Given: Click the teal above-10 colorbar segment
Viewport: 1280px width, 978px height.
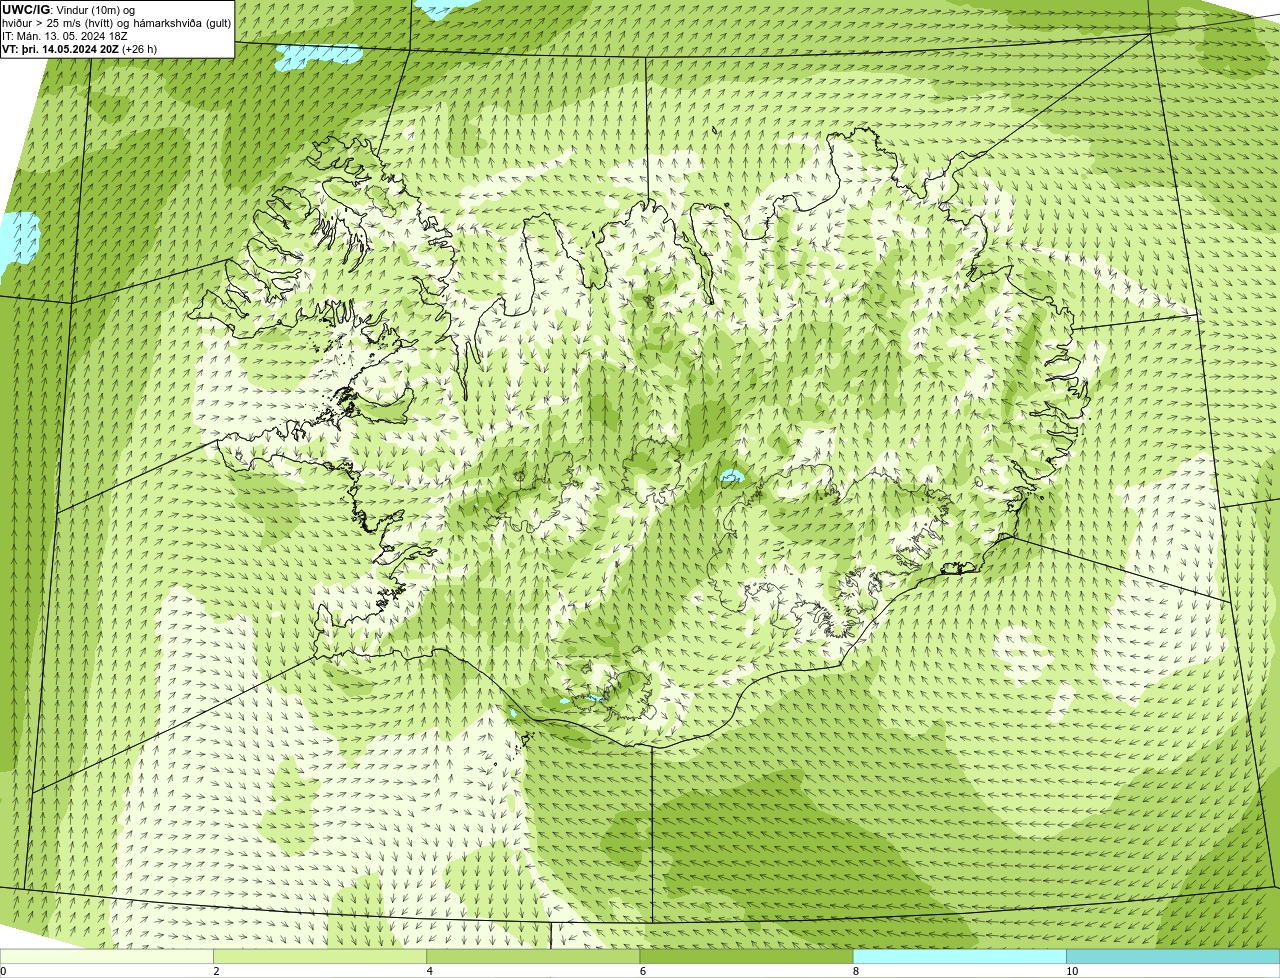Looking at the screenshot, I should click(x=1173, y=956).
